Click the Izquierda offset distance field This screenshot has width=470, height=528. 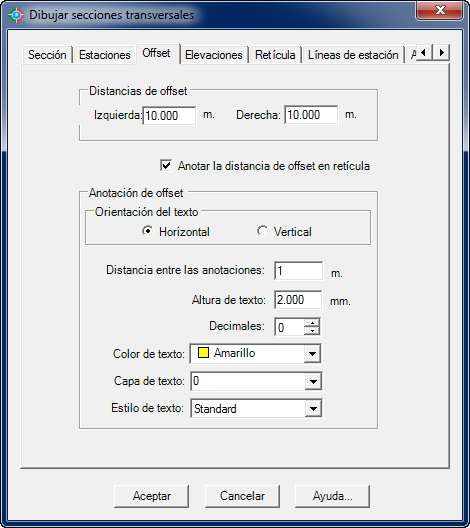pos(169,116)
